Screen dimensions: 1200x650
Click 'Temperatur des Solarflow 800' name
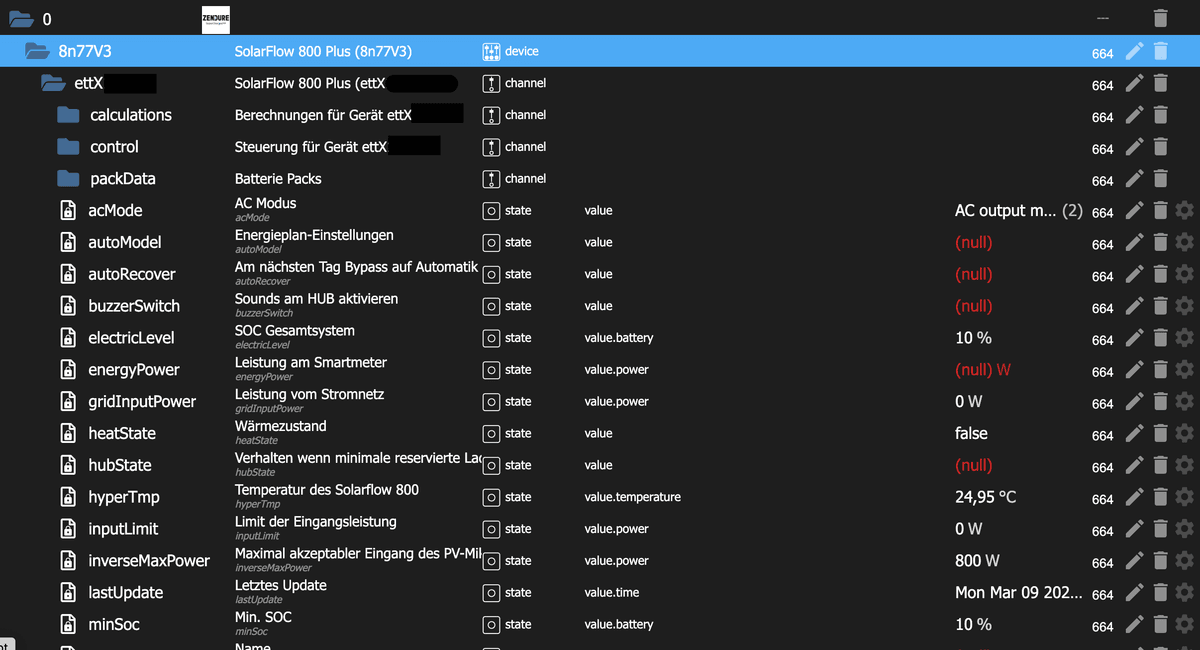tap(327, 490)
